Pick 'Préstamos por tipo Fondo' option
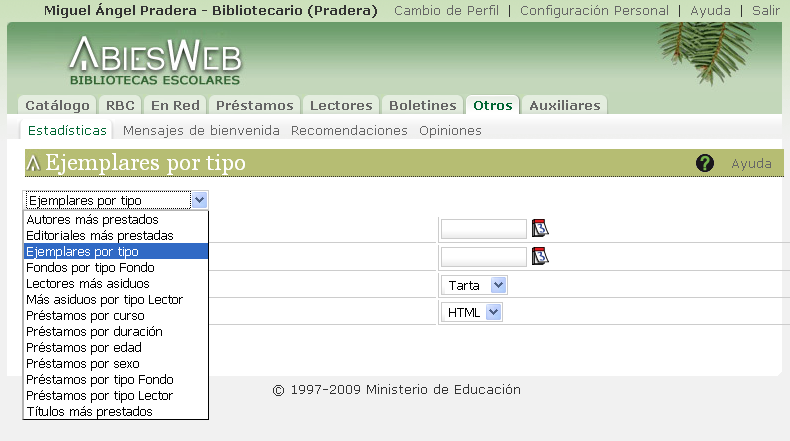 click(x=116, y=380)
